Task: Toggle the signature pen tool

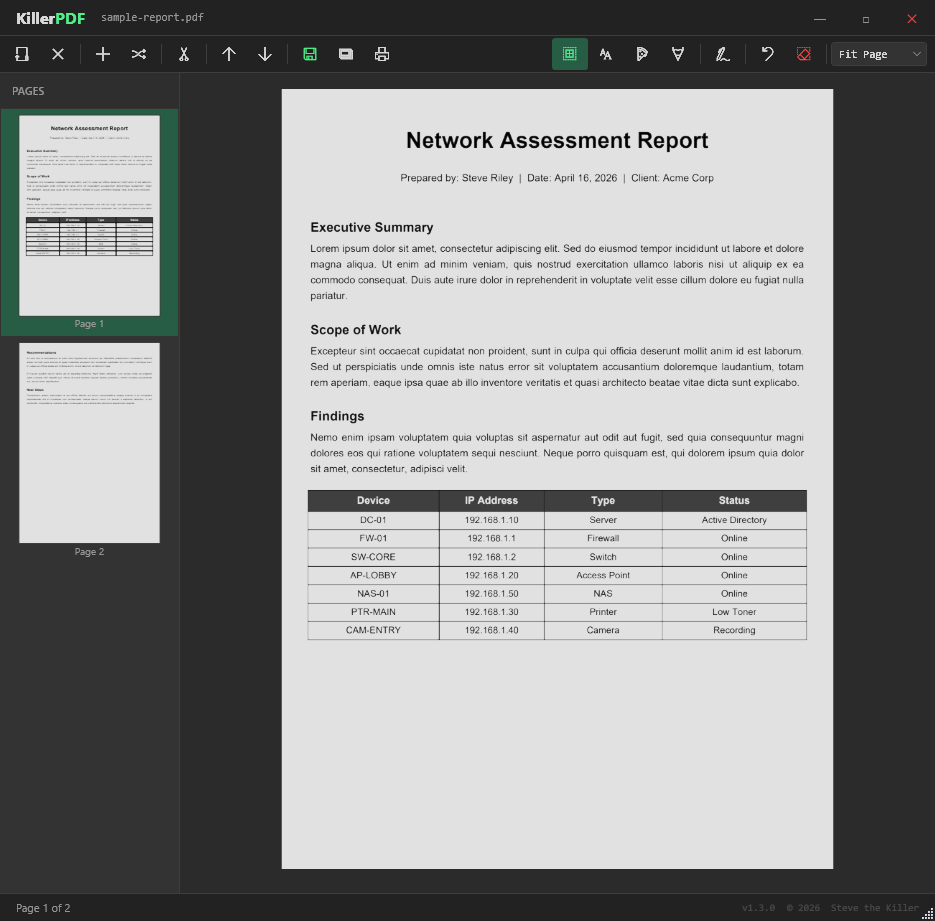Action: tap(723, 54)
